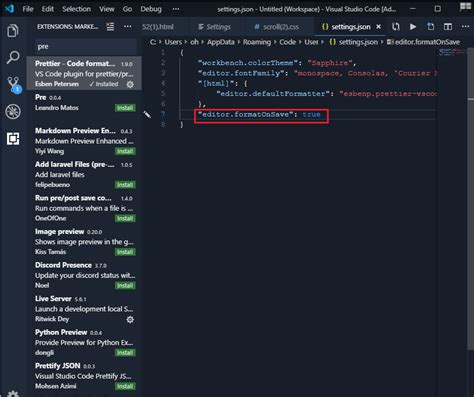Click Code breadcrumb segment
Viewport: 474px width, 397px height.
click(287, 42)
